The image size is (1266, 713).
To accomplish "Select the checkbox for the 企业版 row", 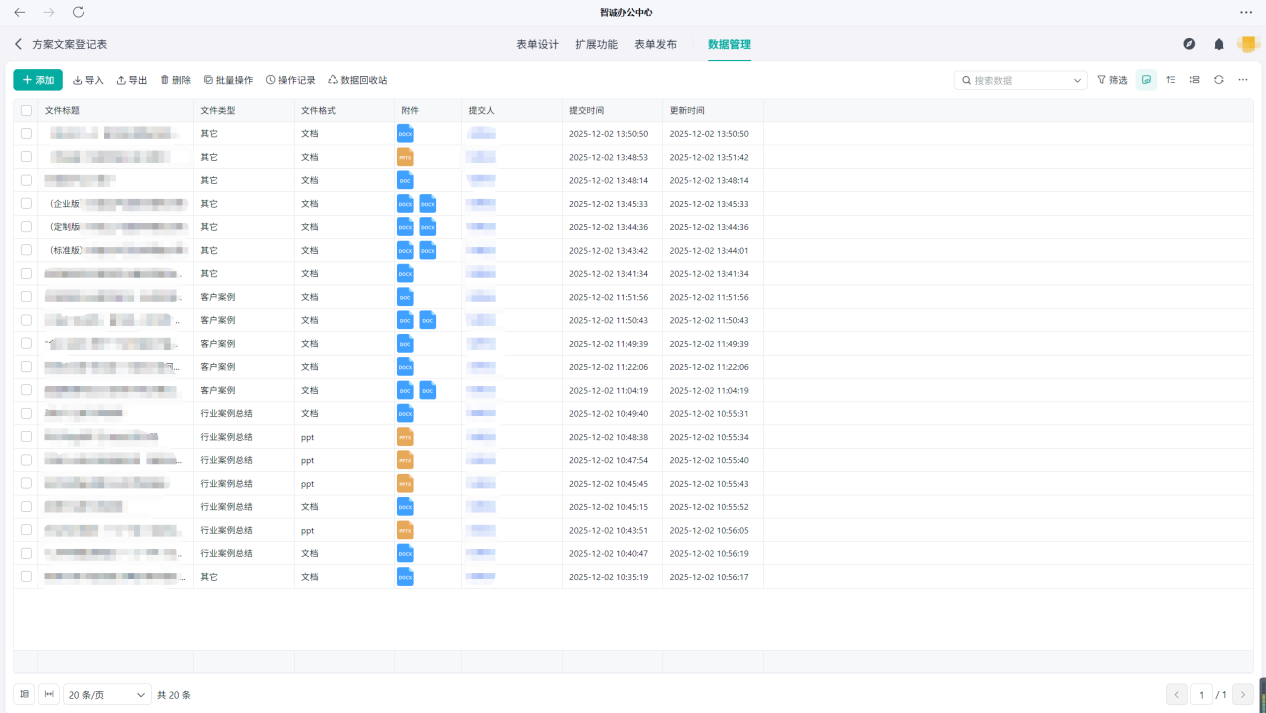I will tap(26, 203).
